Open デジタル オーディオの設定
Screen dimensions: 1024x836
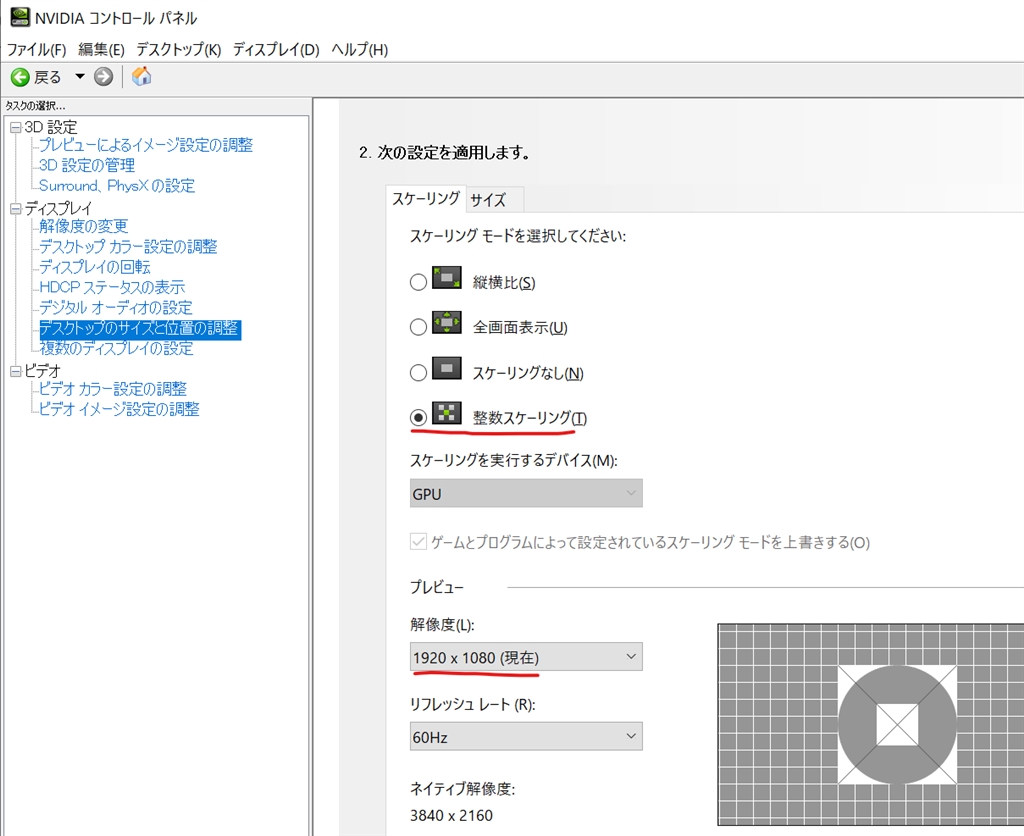click(116, 307)
